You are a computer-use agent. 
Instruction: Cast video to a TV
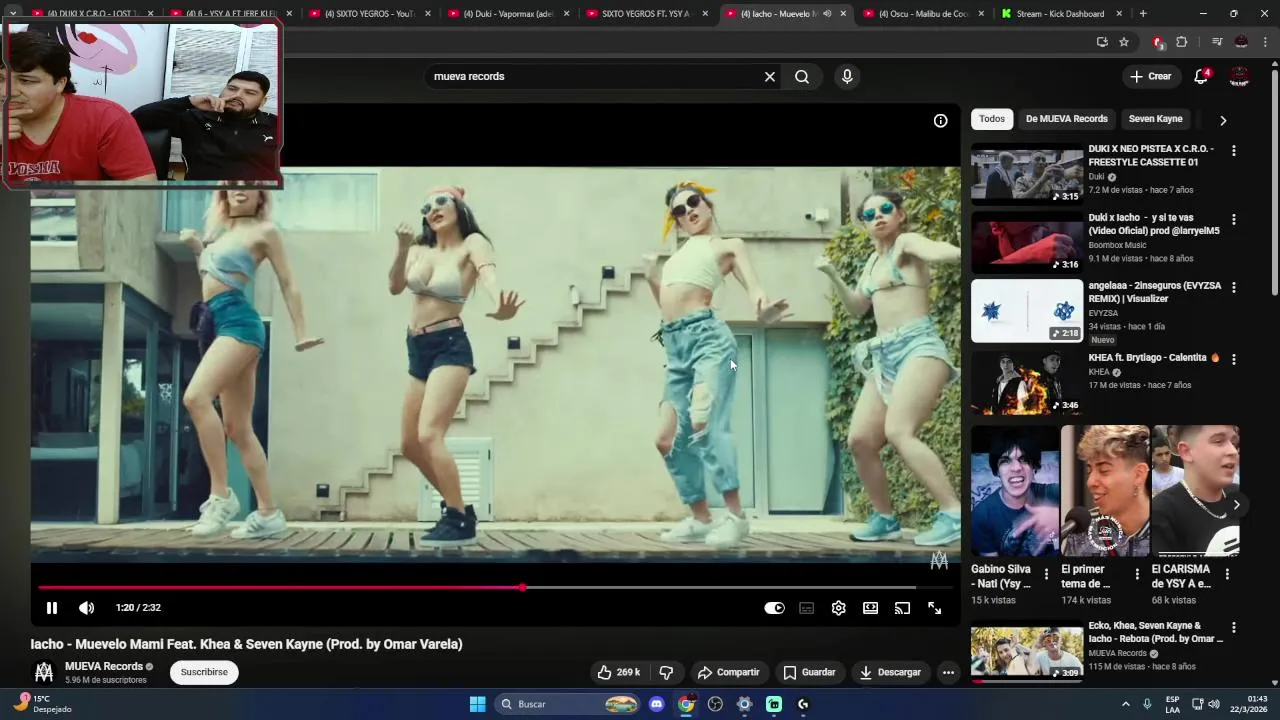point(902,608)
